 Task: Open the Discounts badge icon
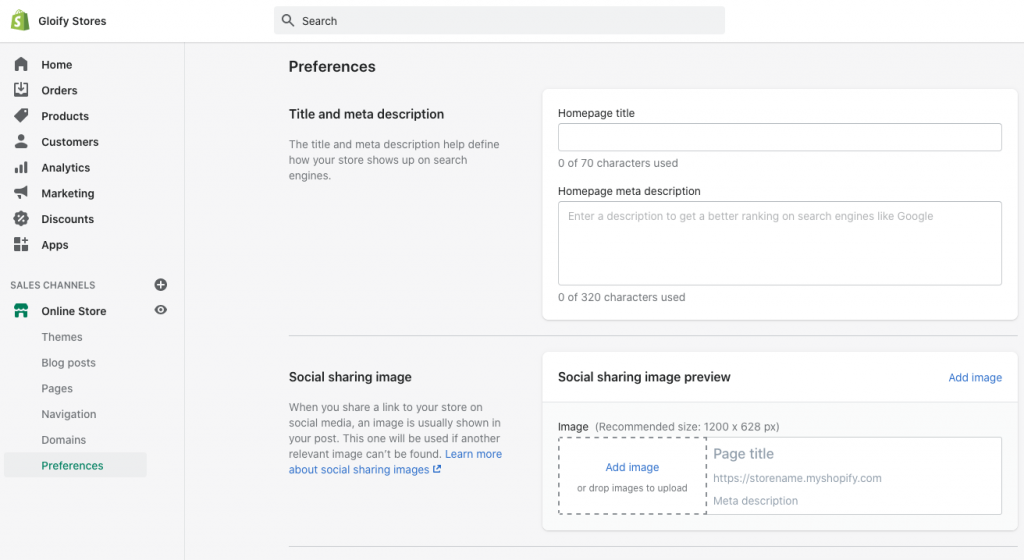tap(21, 219)
